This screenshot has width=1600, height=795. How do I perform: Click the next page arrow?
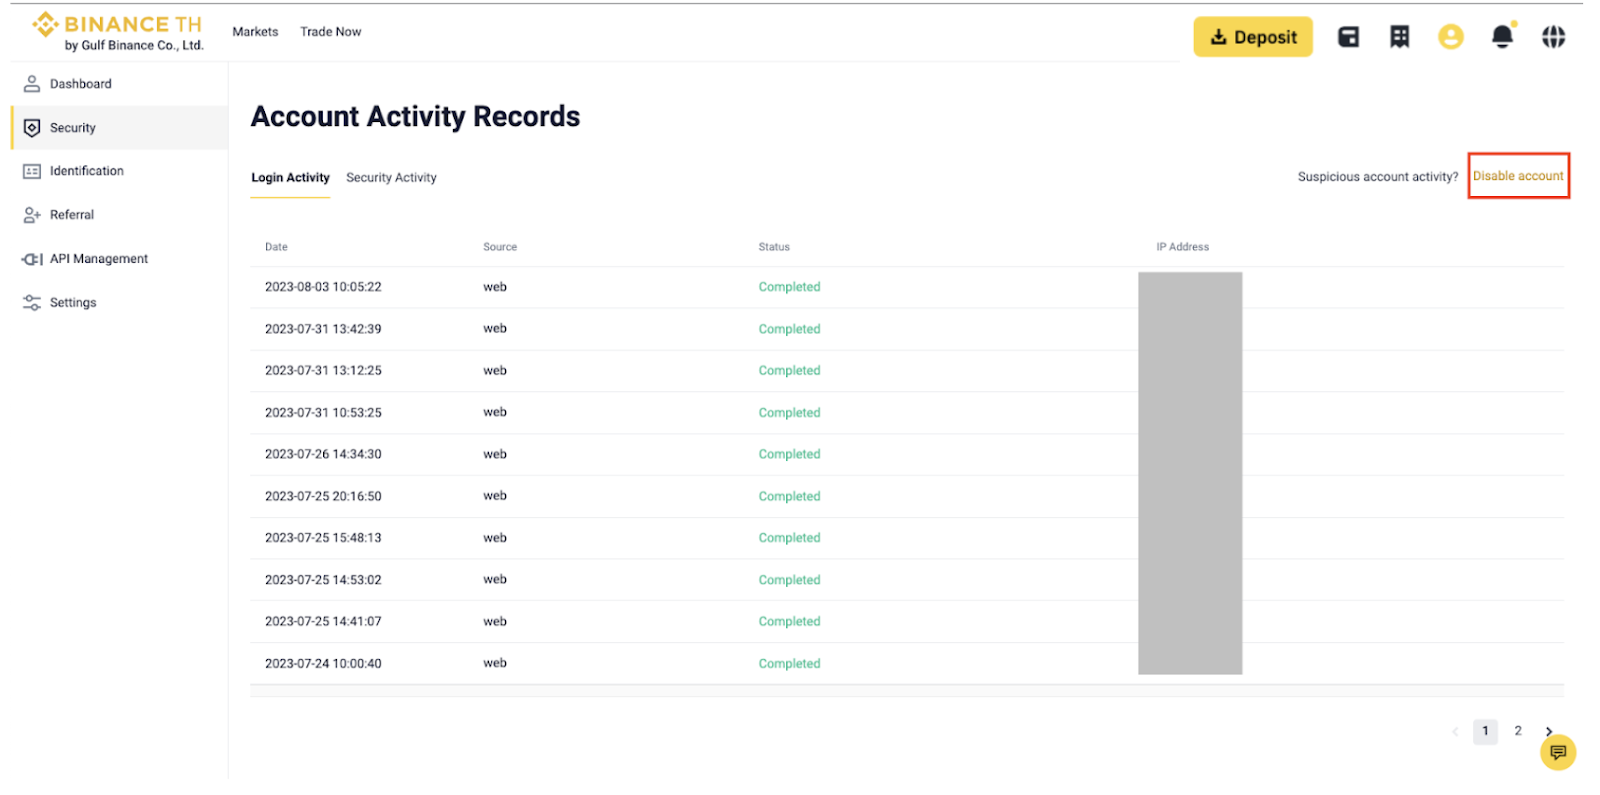pos(1548,731)
